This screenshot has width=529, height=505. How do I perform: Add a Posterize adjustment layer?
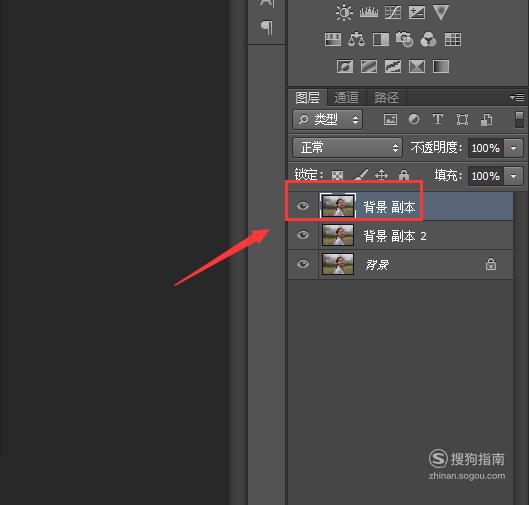tap(369, 66)
